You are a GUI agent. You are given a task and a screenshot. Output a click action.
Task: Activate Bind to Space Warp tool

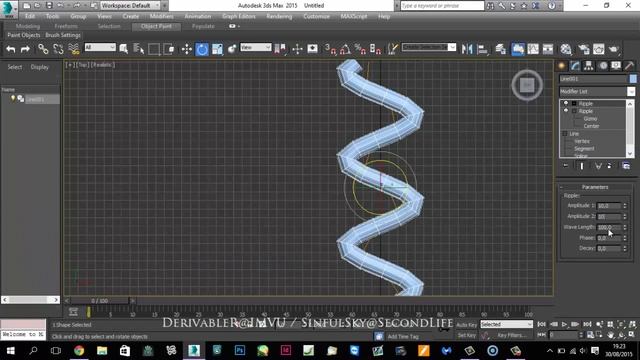(73, 49)
